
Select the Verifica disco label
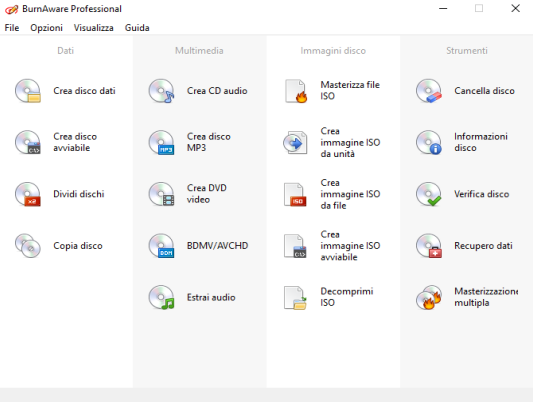(x=482, y=194)
